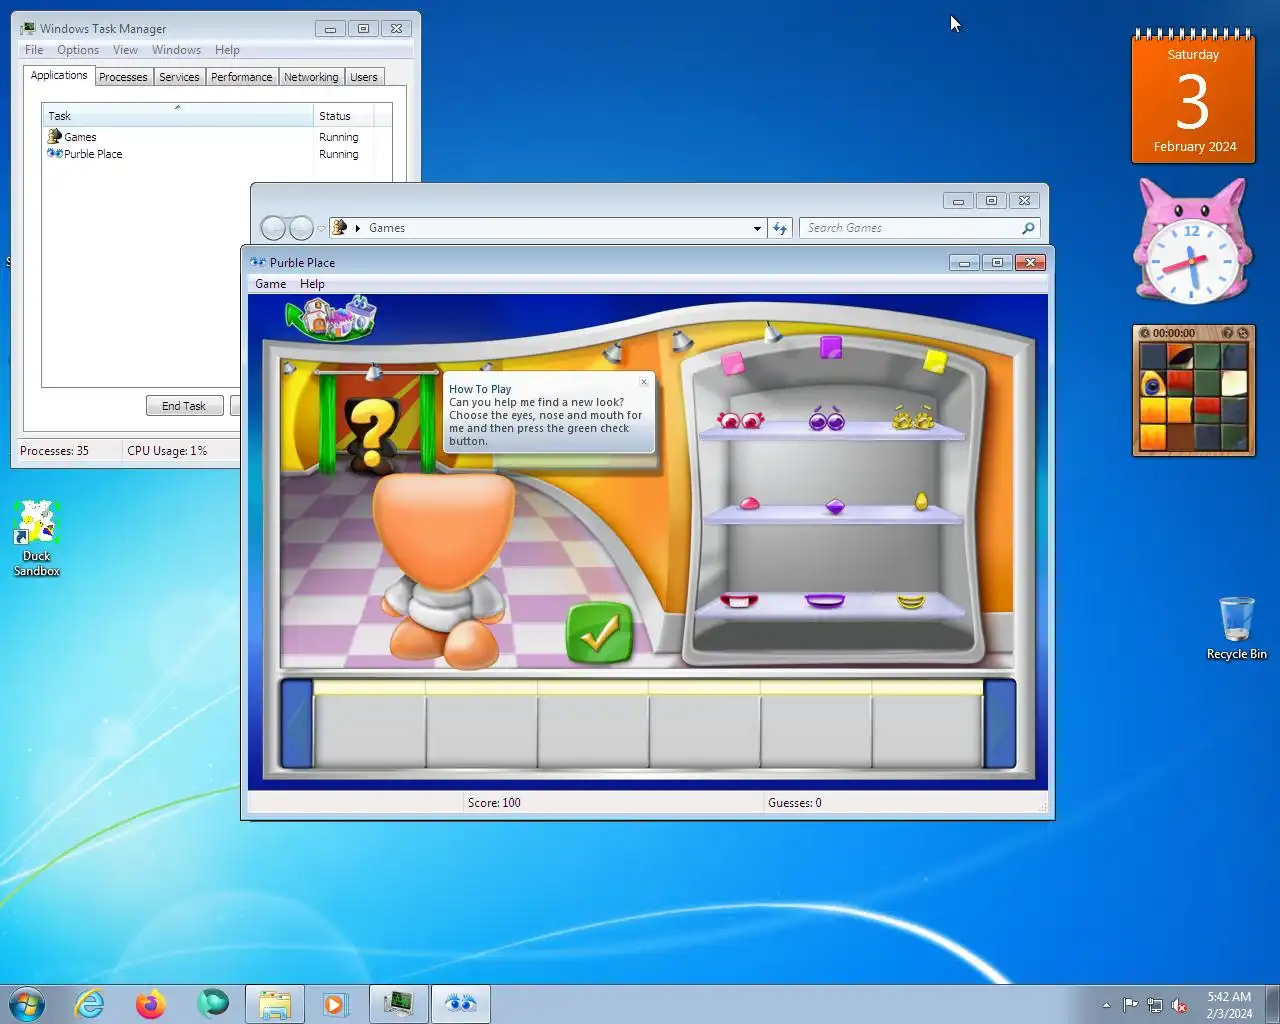Open the View menu in Task Manager
The height and width of the screenshot is (1024, 1280).
125,50
